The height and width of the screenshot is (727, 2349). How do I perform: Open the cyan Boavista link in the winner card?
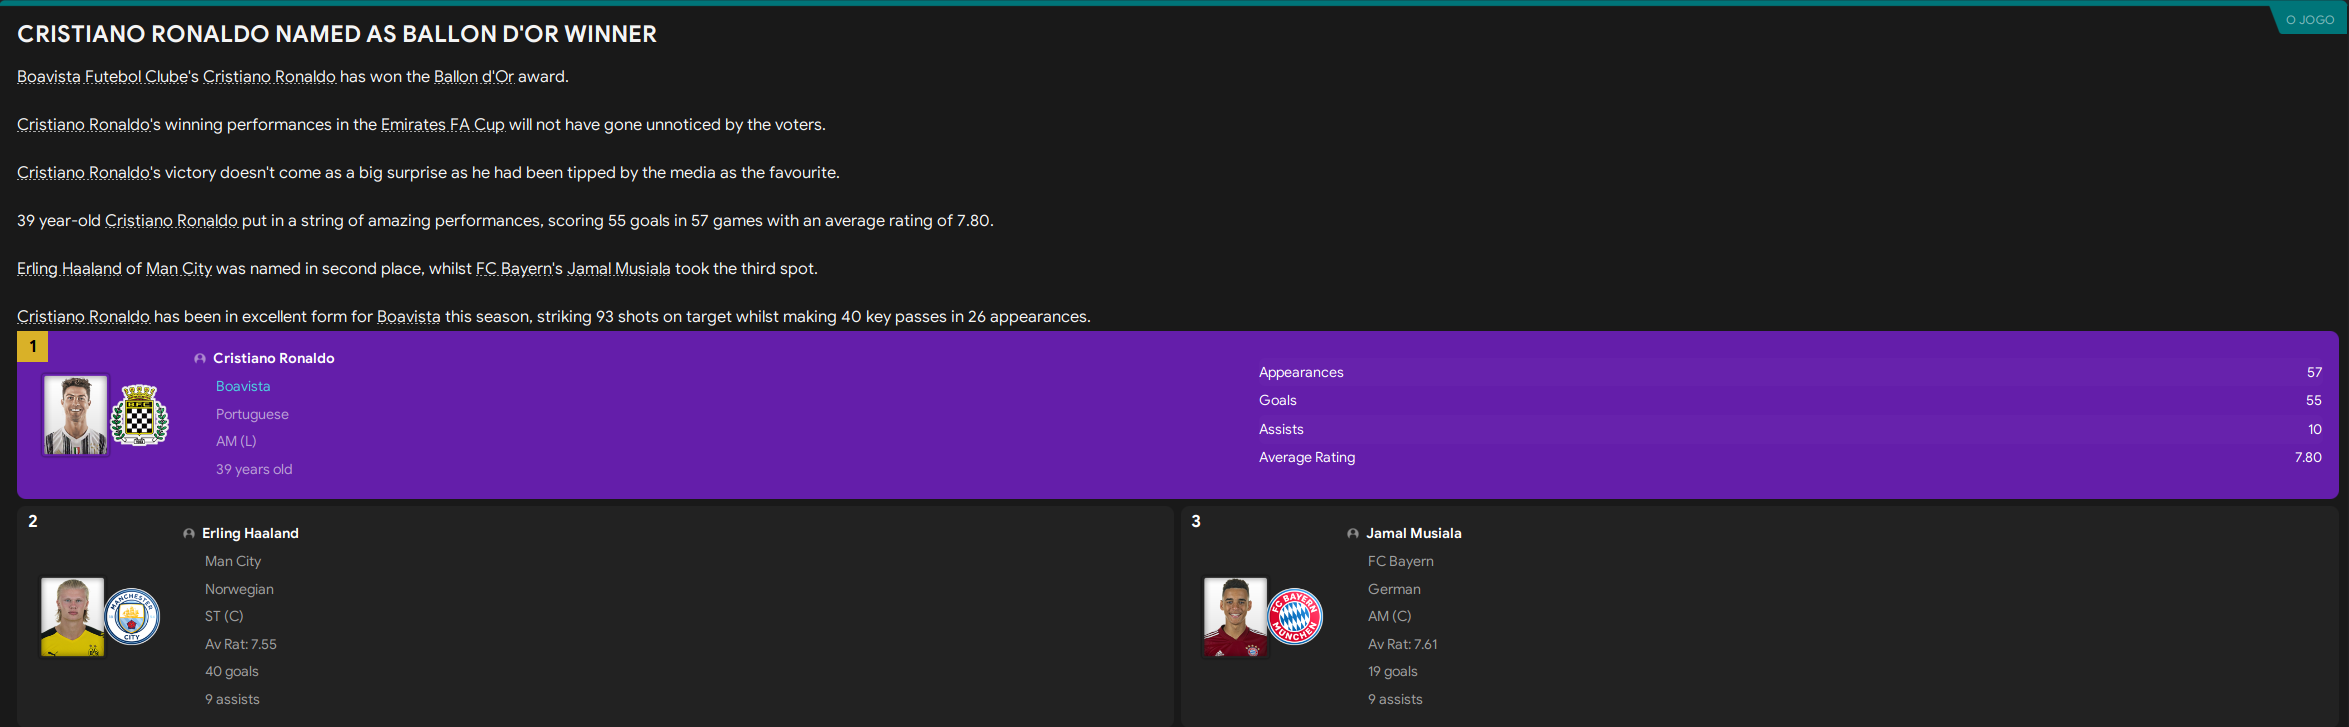tap(243, 386)
